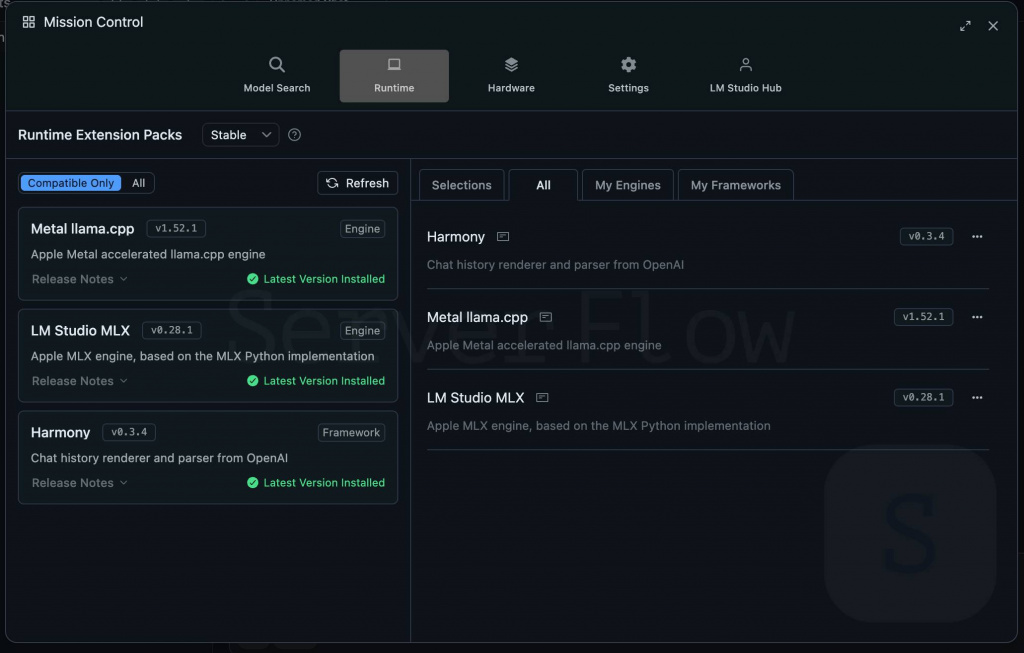
Task: Switch to the My Engines tab
Action: click(627, 185)
